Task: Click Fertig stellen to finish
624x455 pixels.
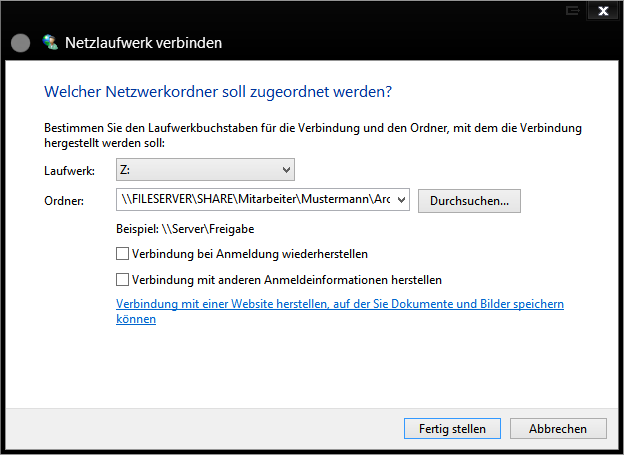Action: pyautogui.click(x=452, y=428)
